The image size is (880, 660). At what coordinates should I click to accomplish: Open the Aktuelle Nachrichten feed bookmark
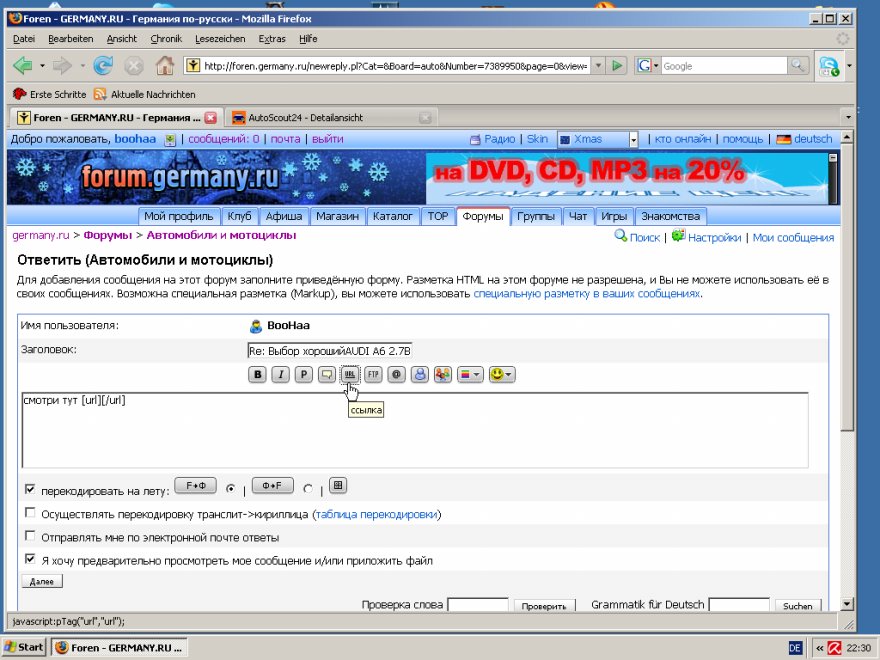pyautogui.click(x=145, y=94)
